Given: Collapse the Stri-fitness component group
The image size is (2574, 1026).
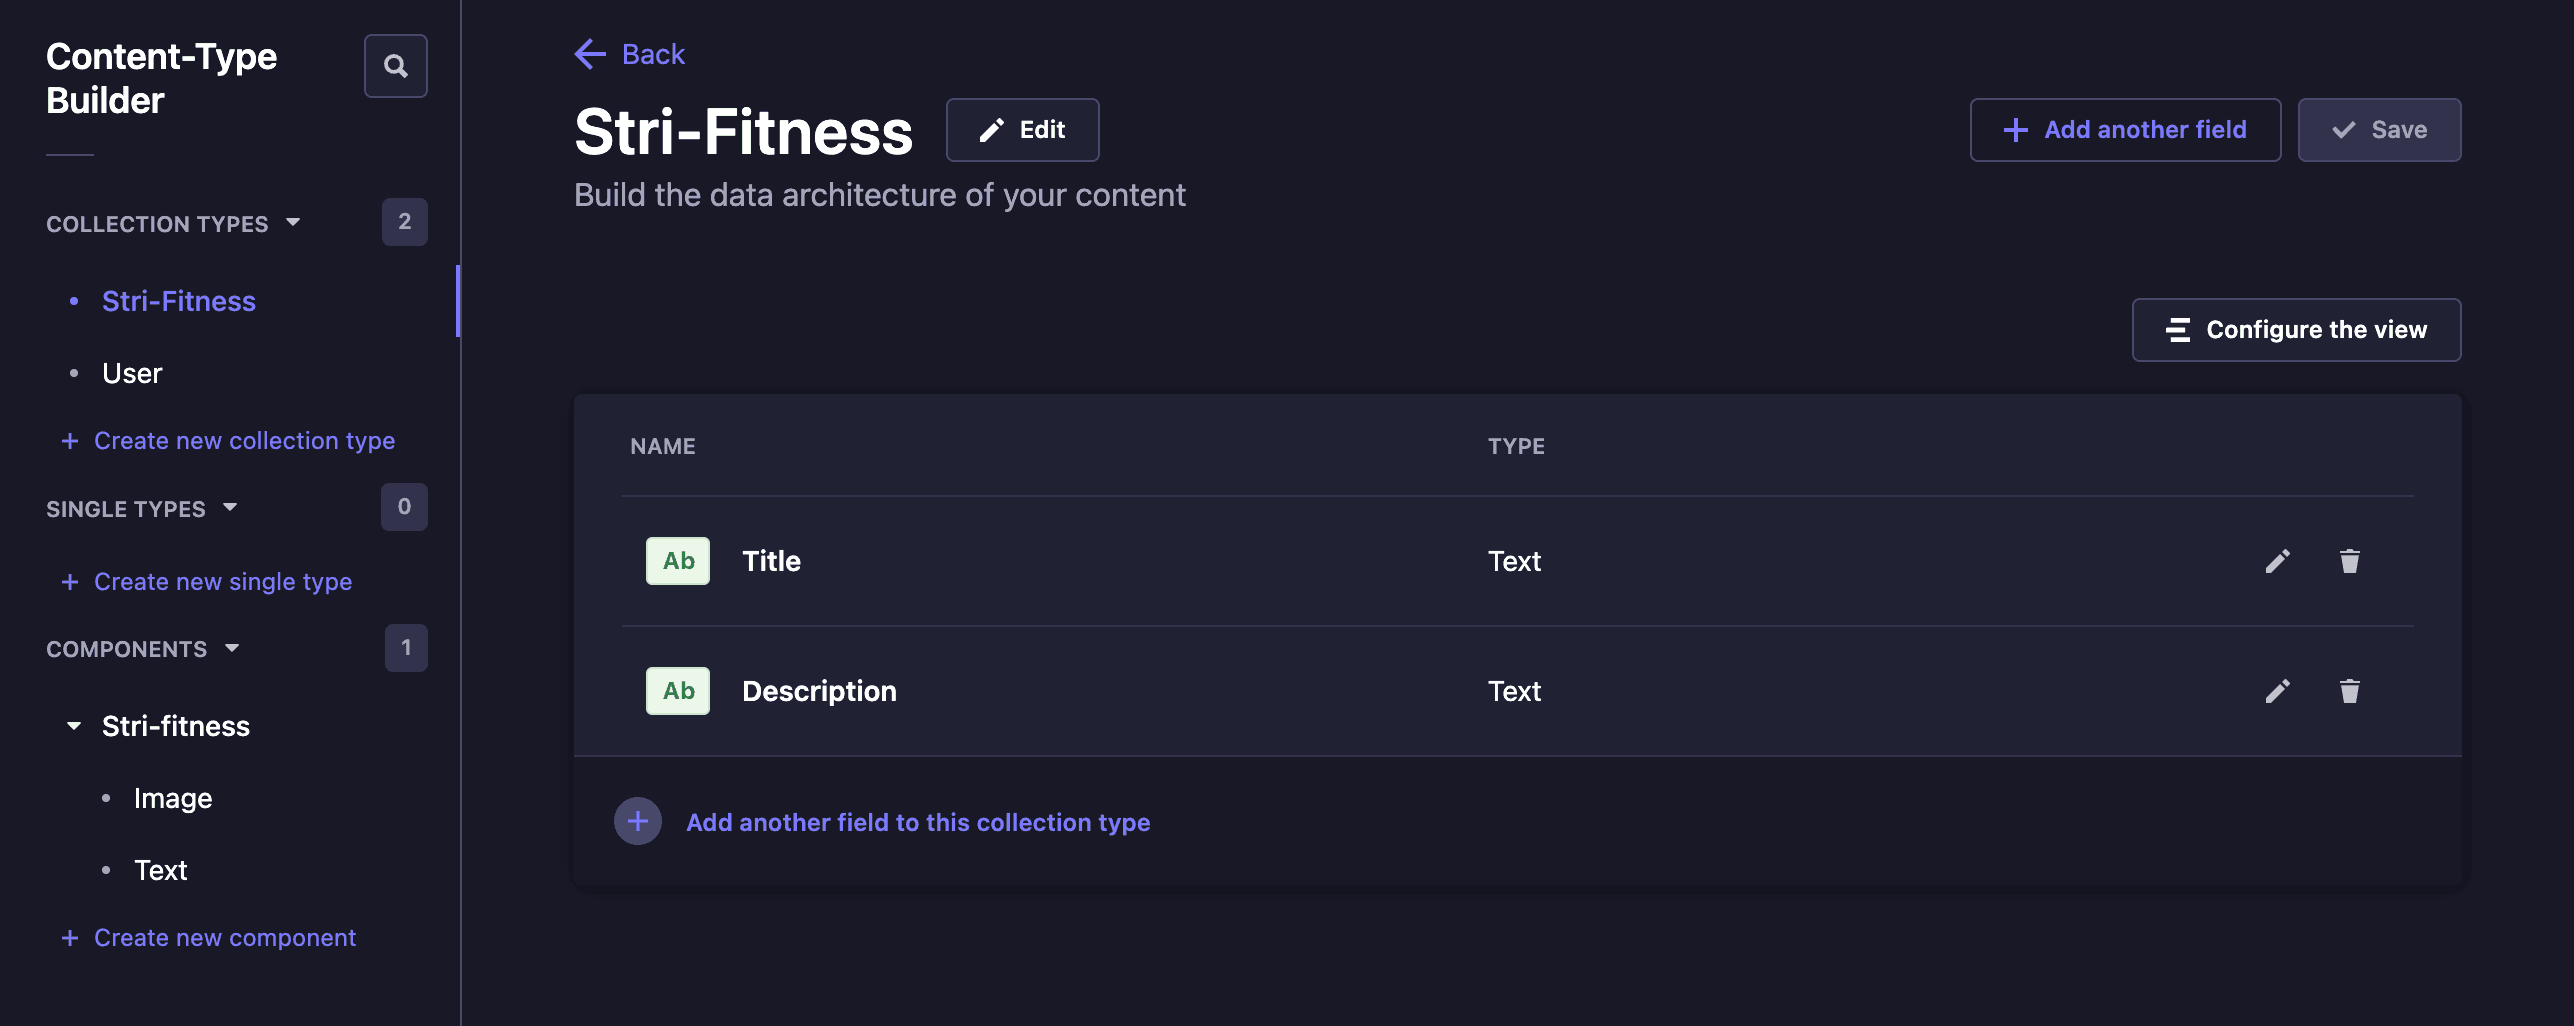Looking at the screenshot, I should point(74,726).
